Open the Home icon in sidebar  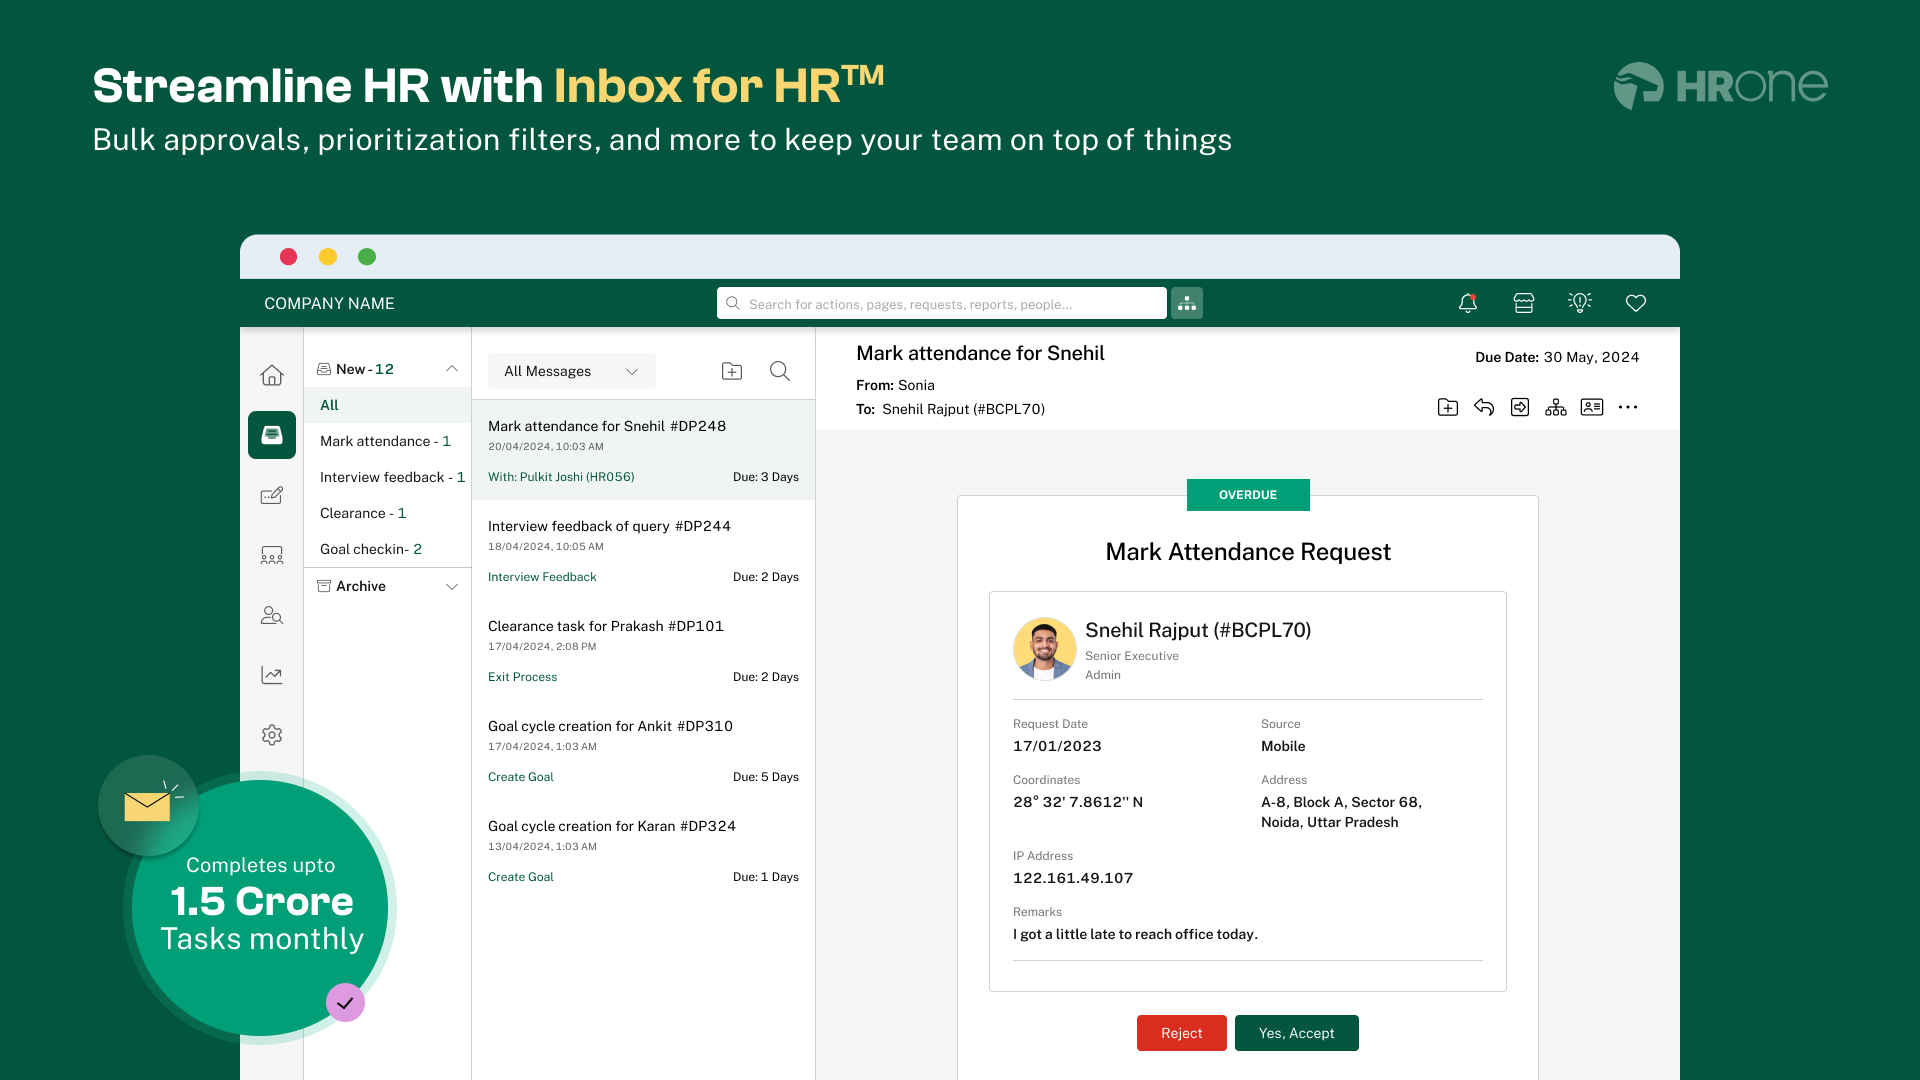[271, 375]
